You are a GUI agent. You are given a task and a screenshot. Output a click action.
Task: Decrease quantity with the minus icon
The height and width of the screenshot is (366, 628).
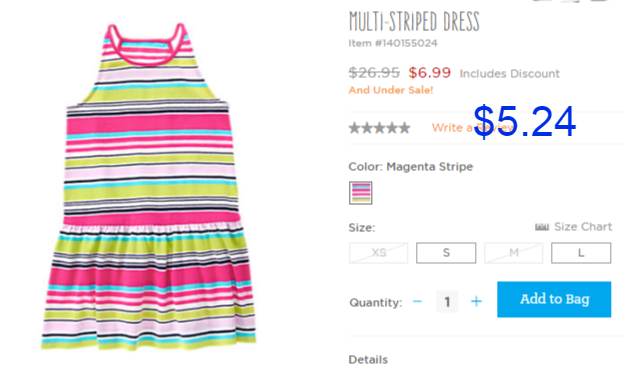[417, 301]
